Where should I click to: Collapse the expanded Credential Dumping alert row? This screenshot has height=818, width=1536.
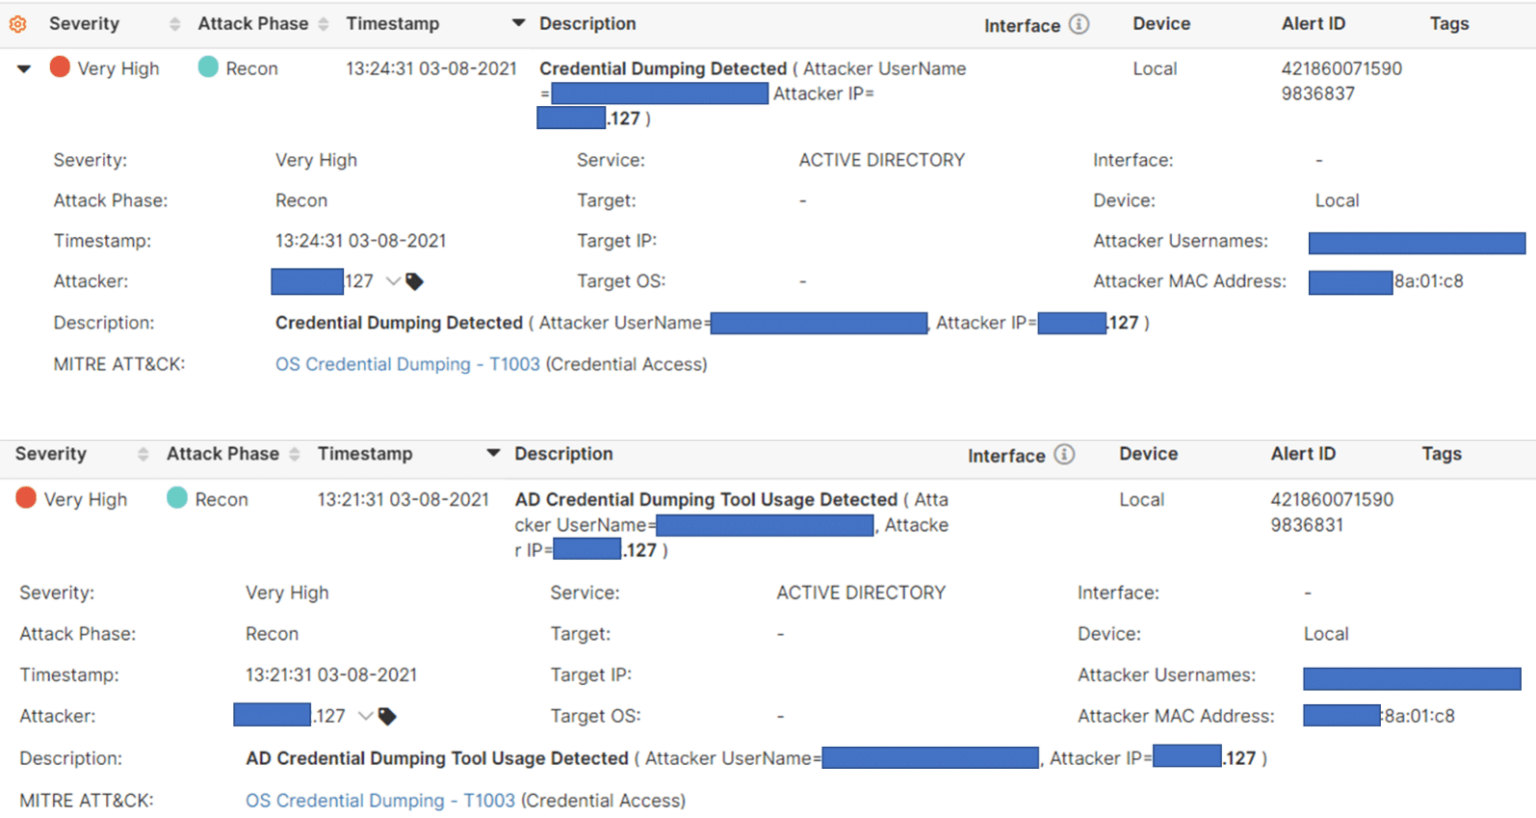22,68
